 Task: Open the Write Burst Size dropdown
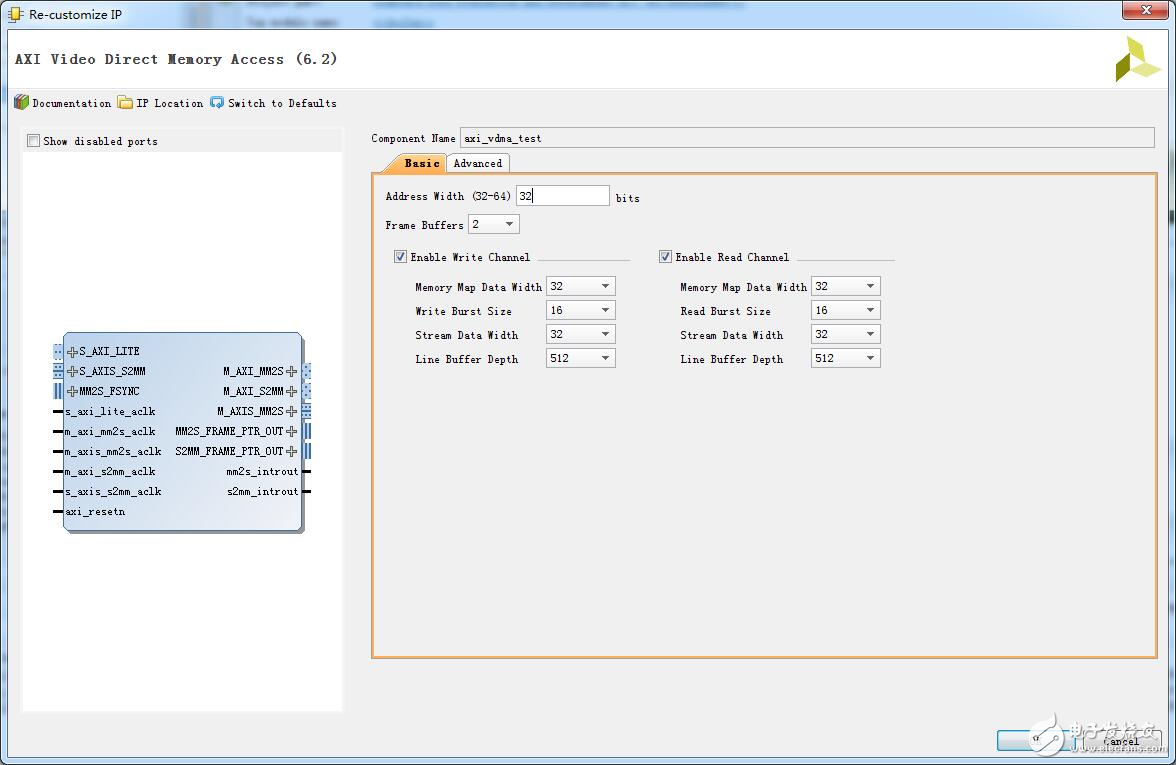click(x=580, y=311)
